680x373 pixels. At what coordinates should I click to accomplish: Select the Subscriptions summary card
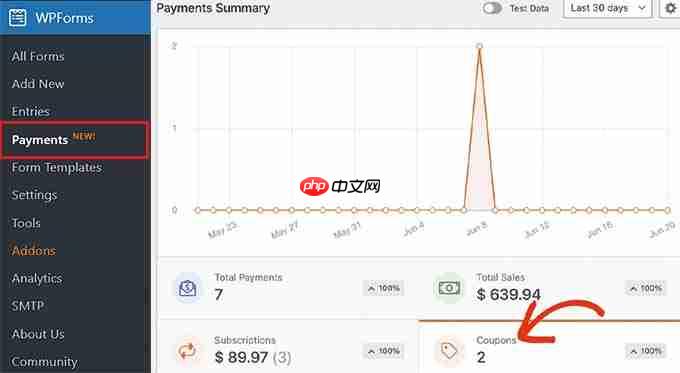coord(288,347)
